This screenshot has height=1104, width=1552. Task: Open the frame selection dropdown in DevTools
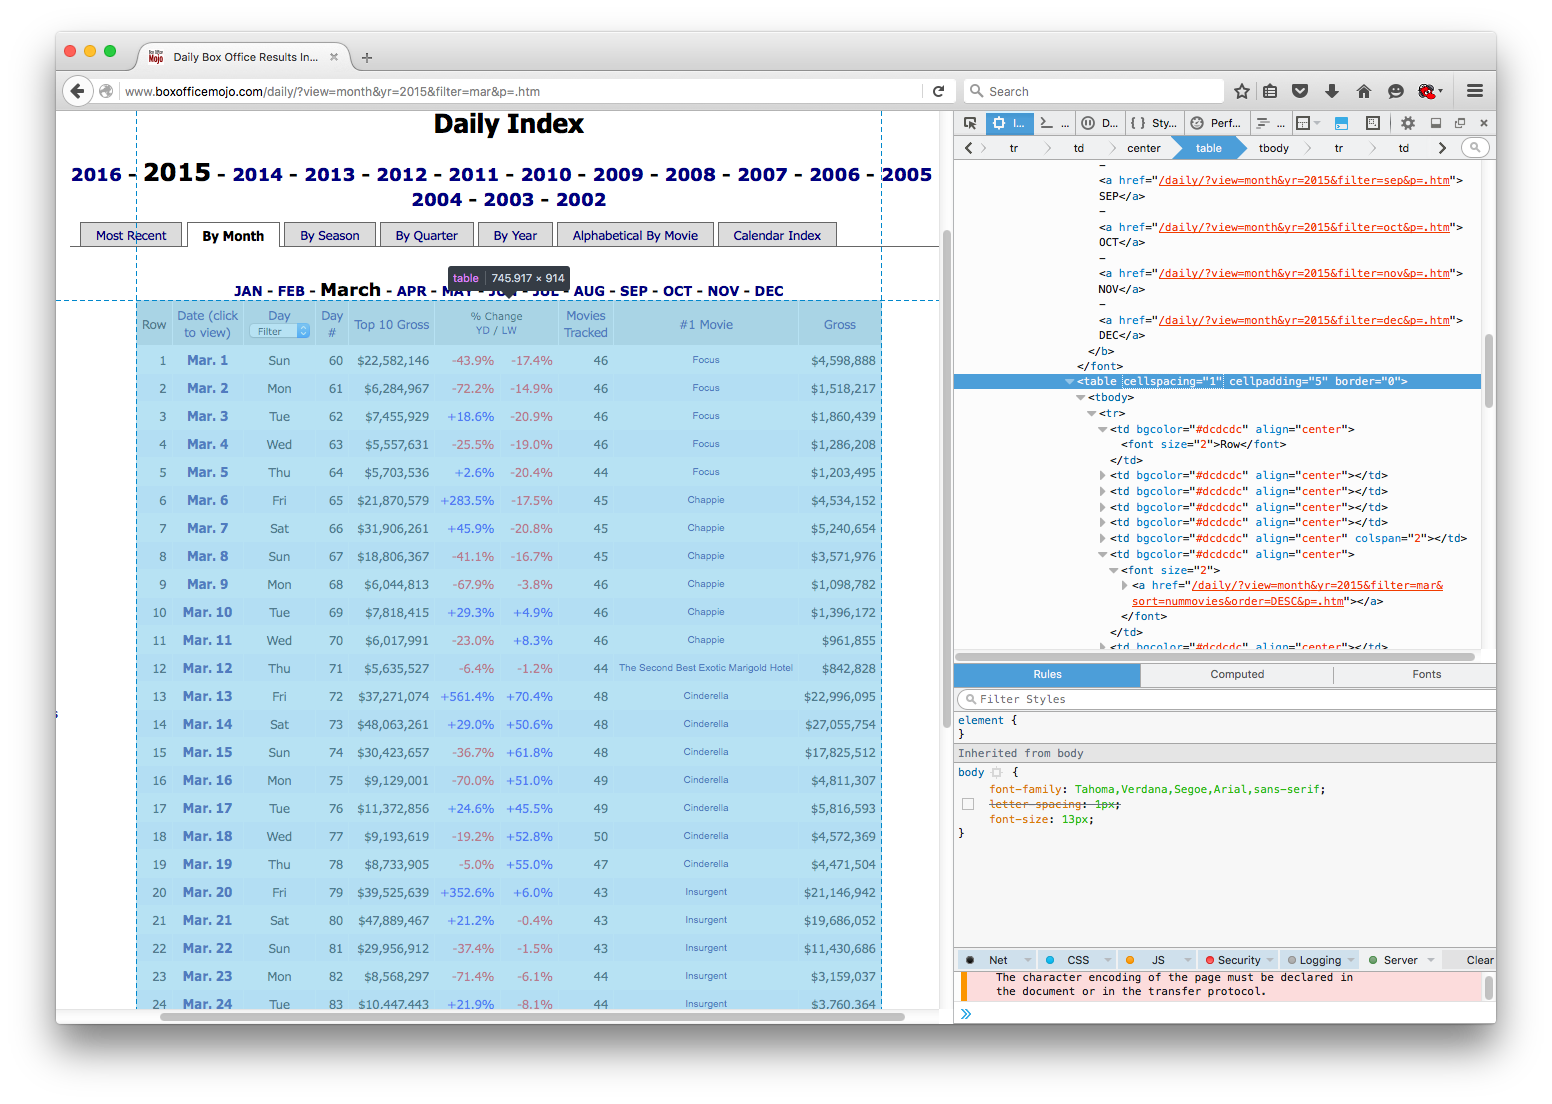point(1308,123)
